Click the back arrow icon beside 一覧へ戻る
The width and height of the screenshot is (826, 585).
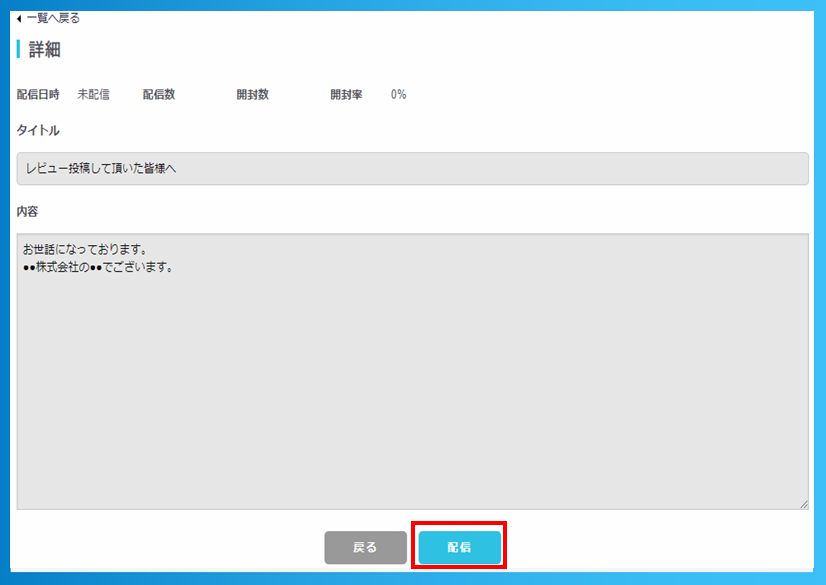tap(18, 17)
